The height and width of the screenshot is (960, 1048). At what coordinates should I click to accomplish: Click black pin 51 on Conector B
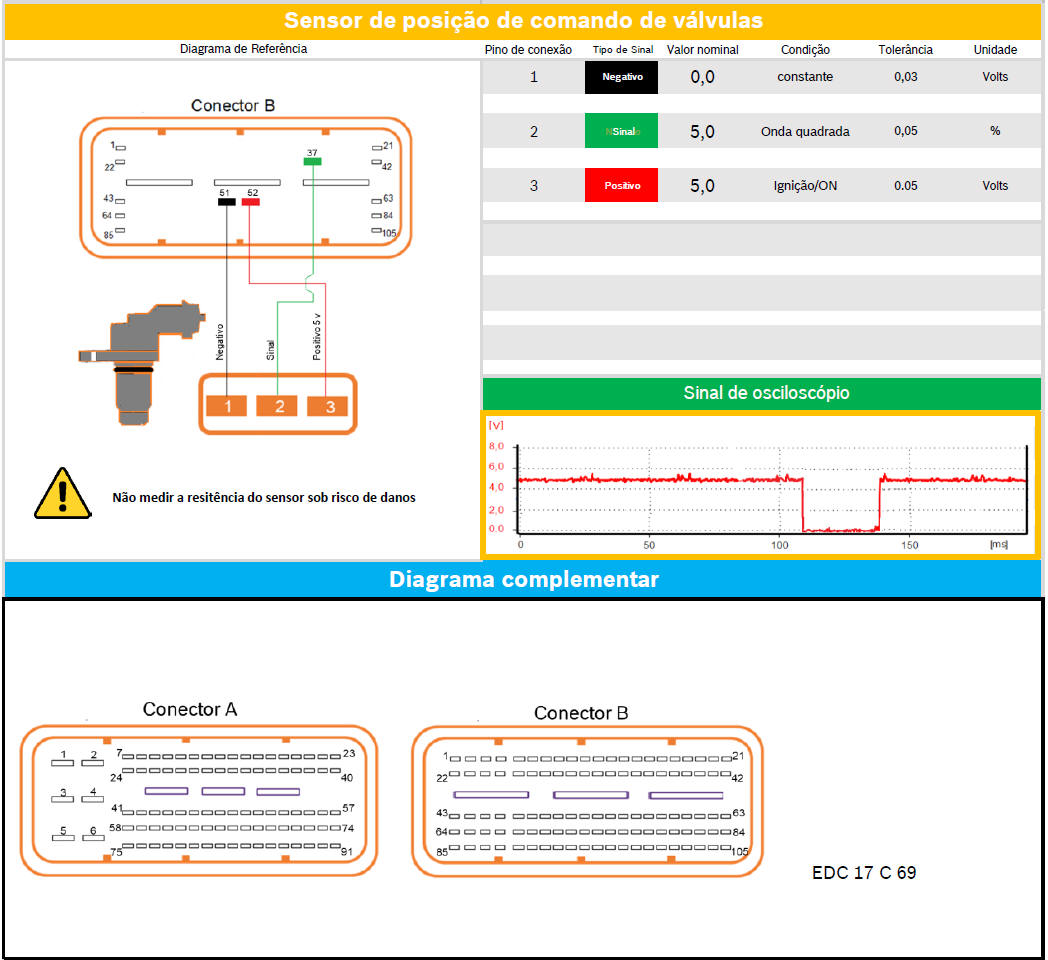(x=227, y=202)
